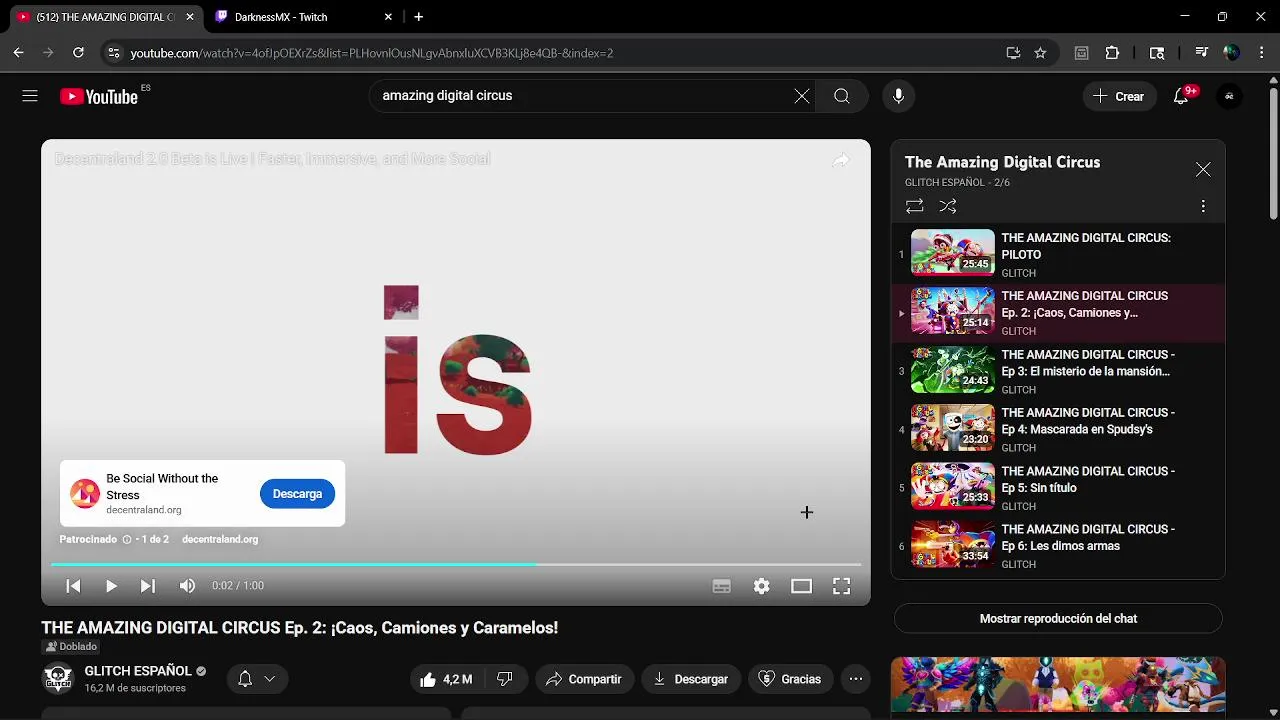Click the Descargar button below the video
This screenshot has width=1280, height=720.
click(x=691, y=679)
